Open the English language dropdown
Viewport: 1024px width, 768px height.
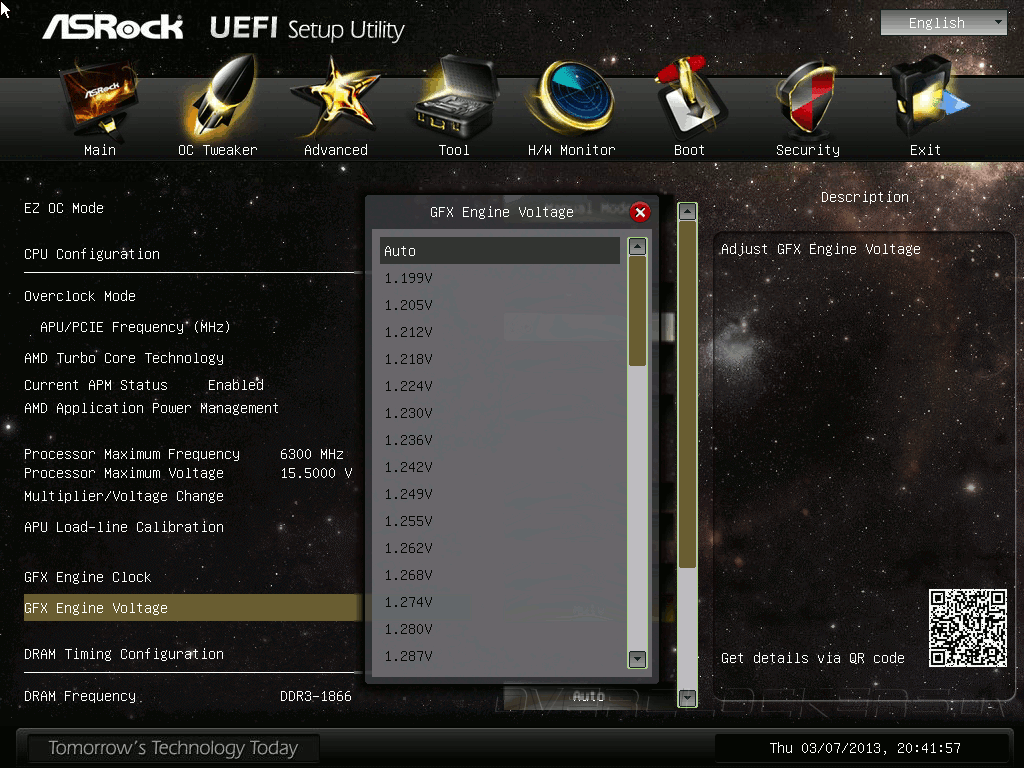943,23
